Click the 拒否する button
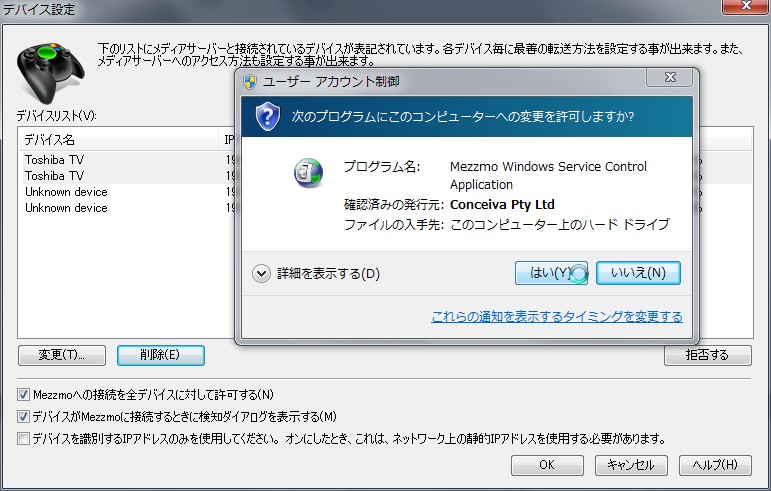771x491 pixels. pos(708,355)
